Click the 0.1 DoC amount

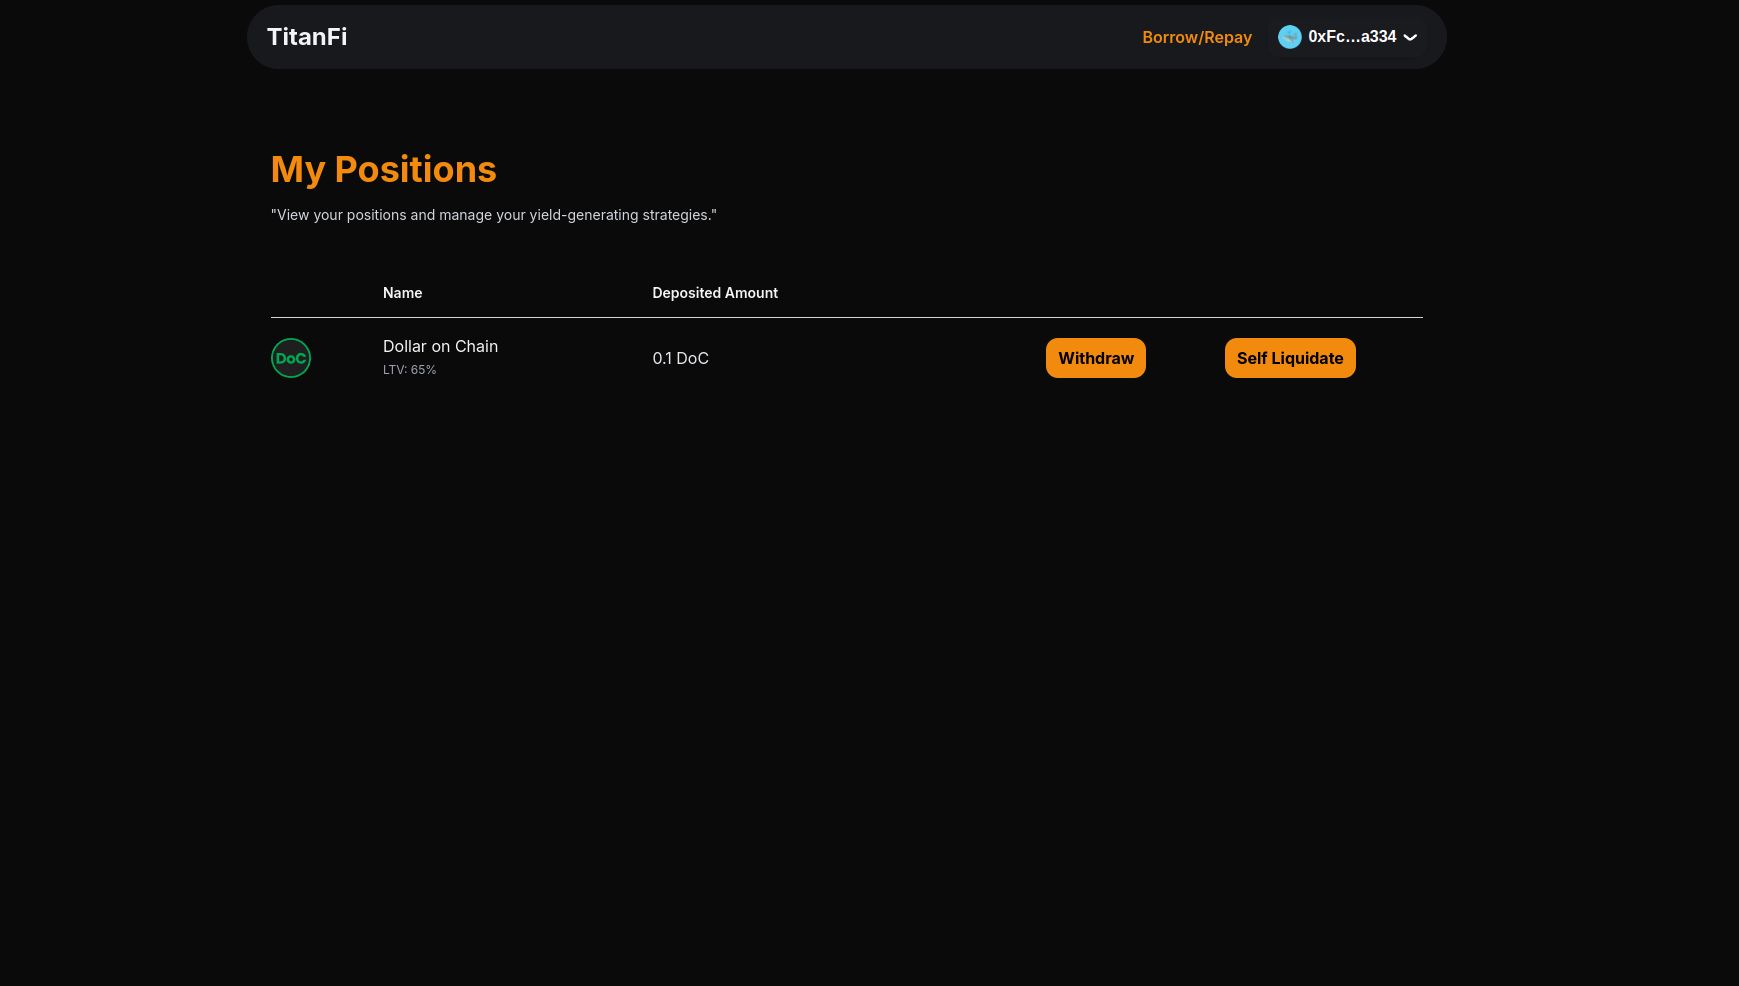(x=680, y=358)
